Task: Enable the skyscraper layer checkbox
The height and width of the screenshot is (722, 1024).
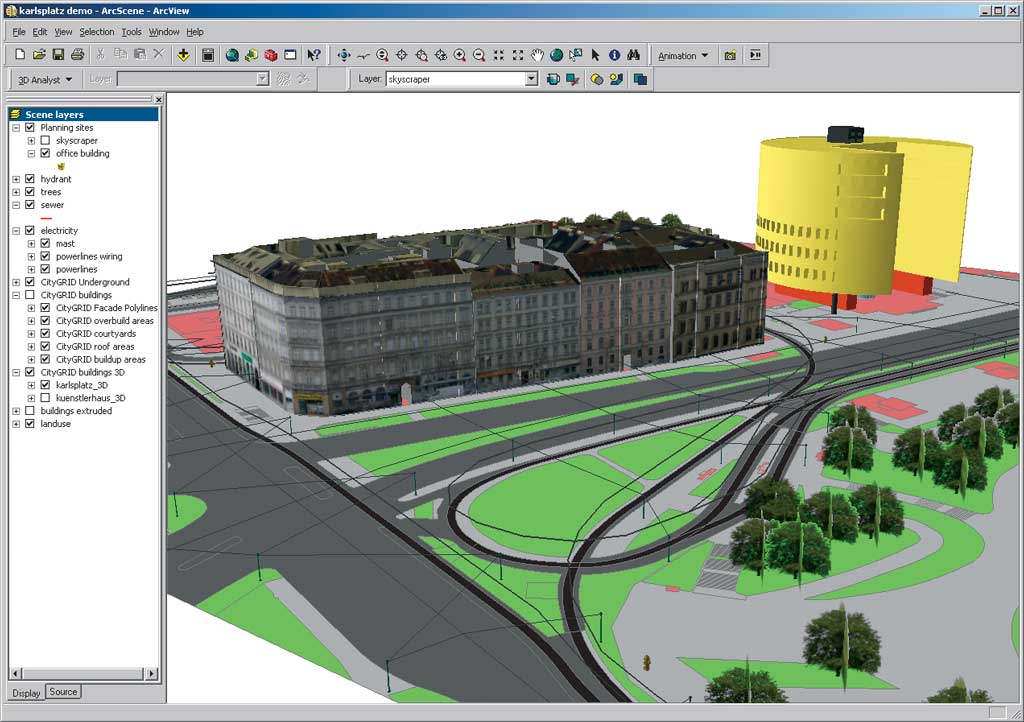Action: coord(45,140)
